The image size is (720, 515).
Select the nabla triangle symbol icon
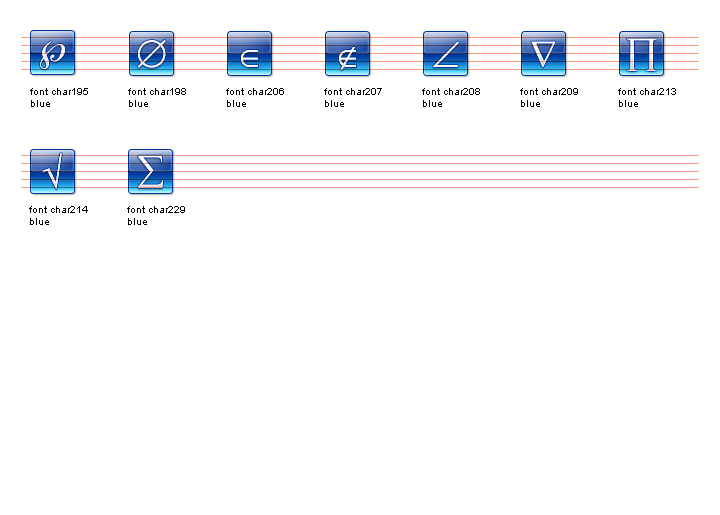(x=543, y=53)
